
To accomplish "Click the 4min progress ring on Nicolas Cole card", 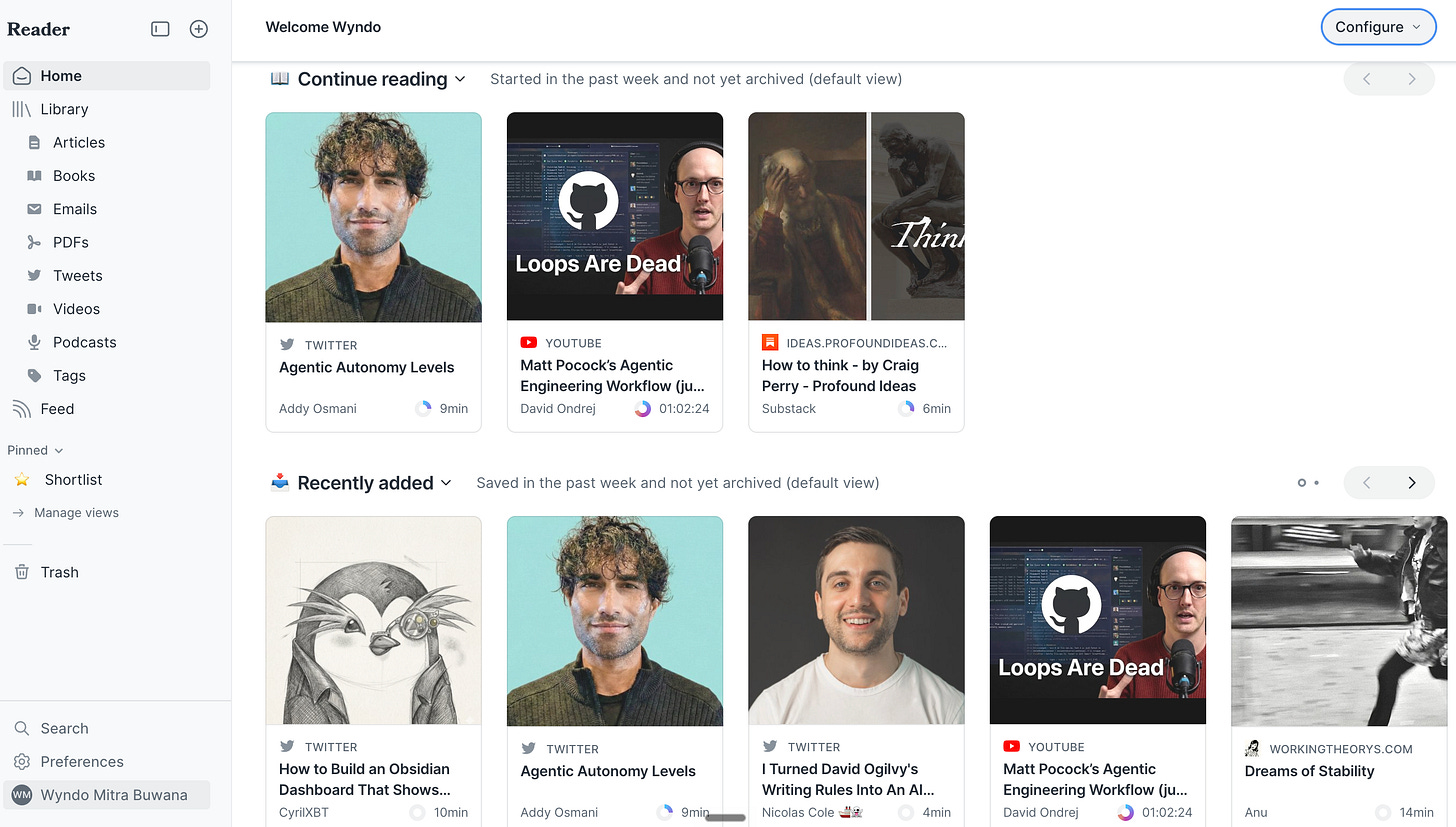I will pos(906,812).
